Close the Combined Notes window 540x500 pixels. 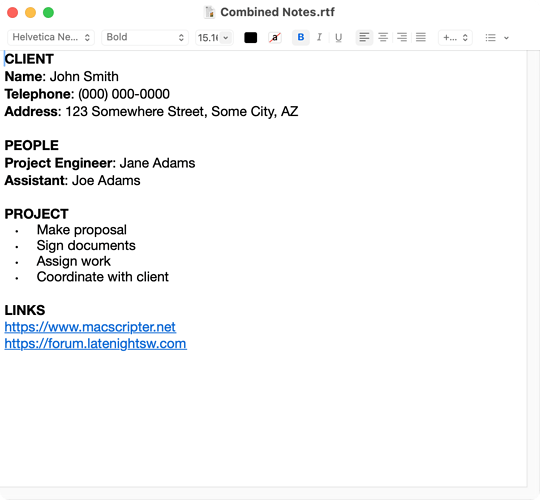(12, 12)
